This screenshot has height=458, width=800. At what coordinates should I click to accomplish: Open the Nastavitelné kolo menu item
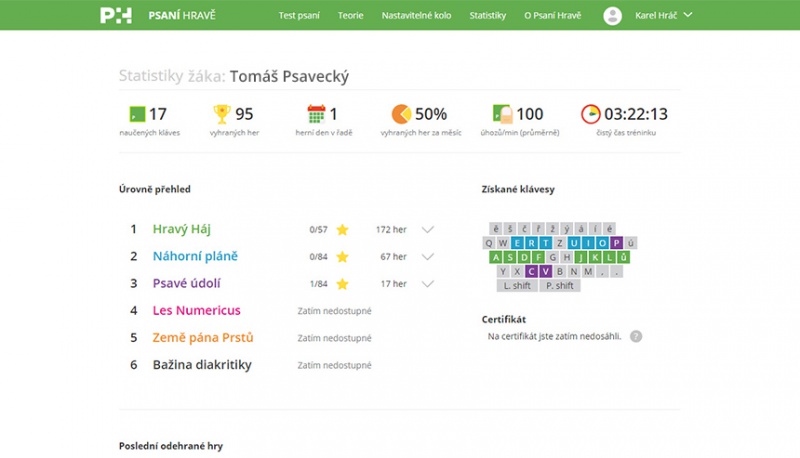coord(416,15)
